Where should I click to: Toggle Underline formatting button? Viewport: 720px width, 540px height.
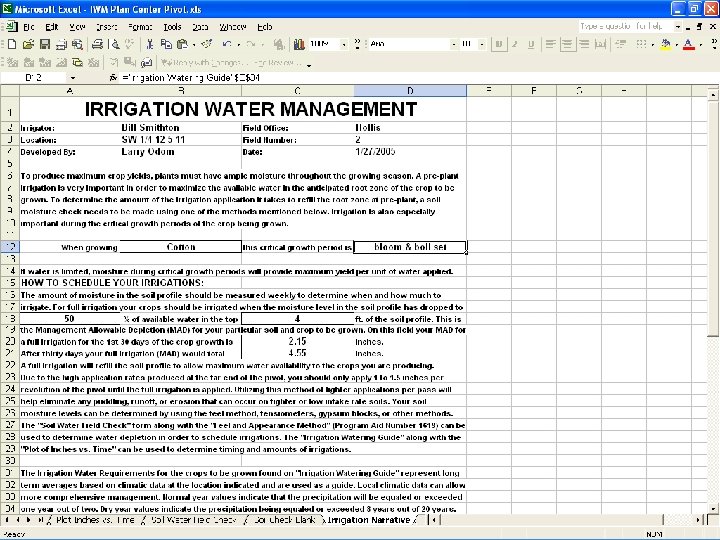tap(531, 44)
